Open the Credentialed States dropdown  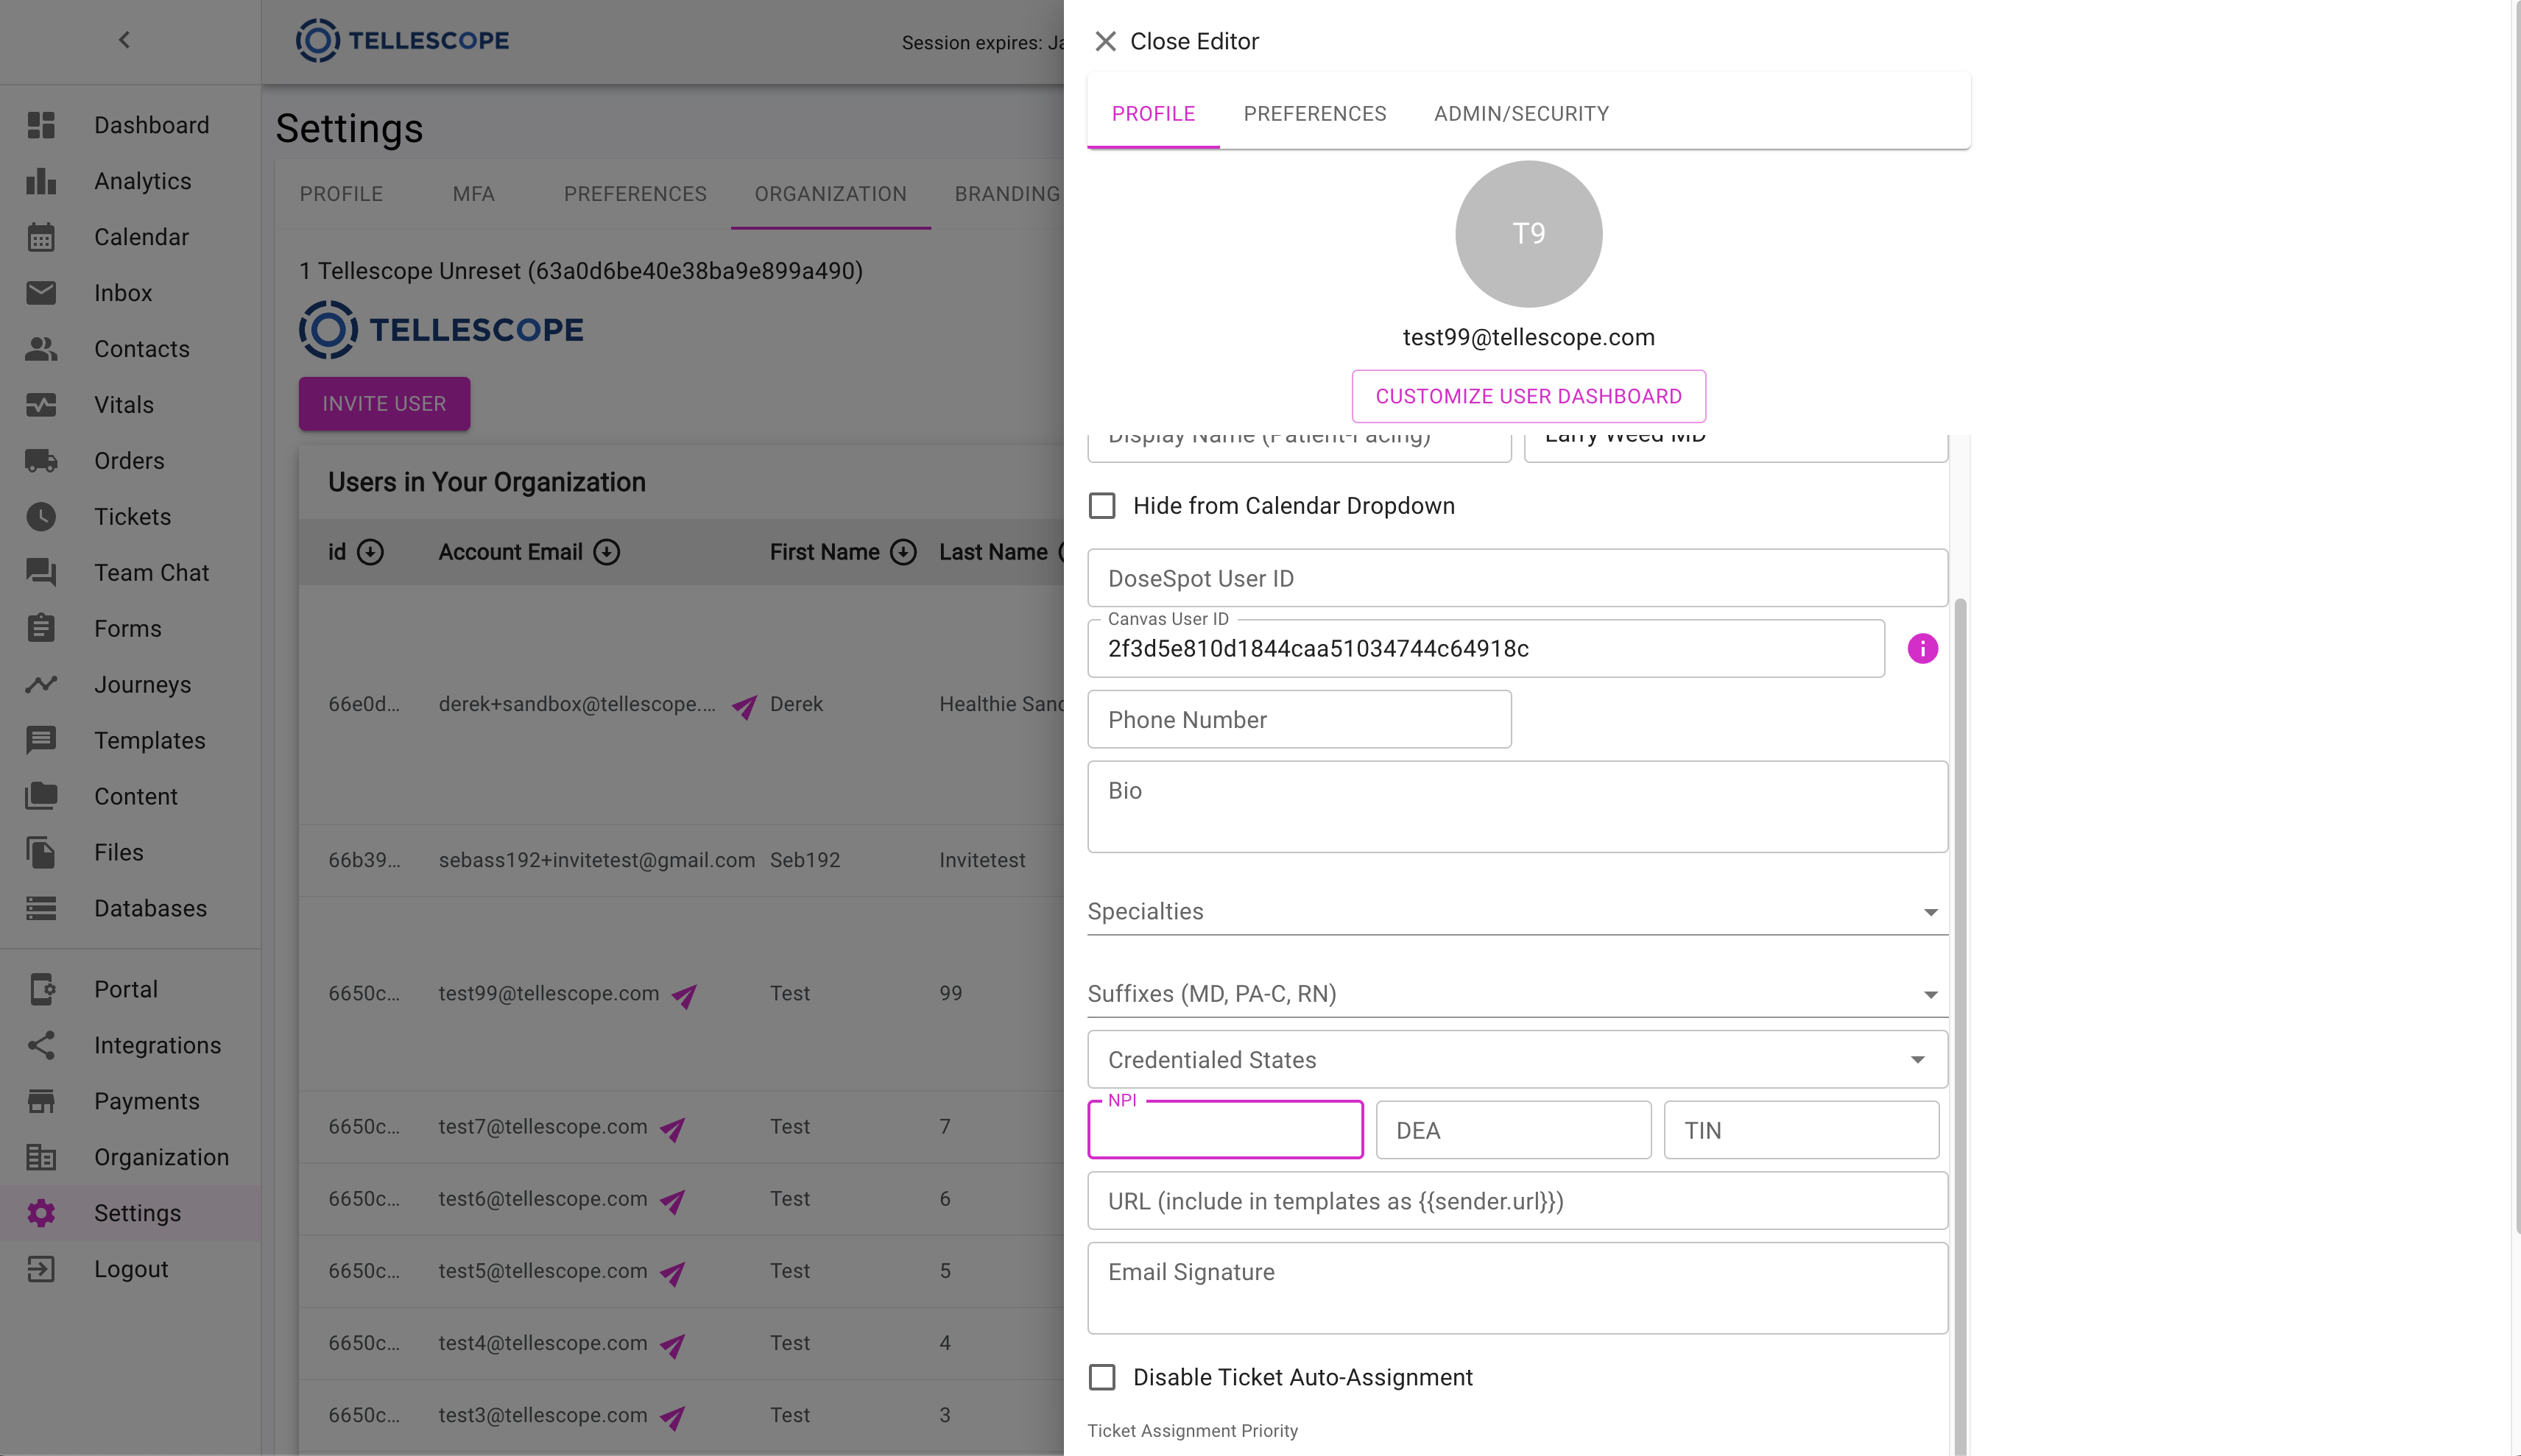coord(1517,1060)
